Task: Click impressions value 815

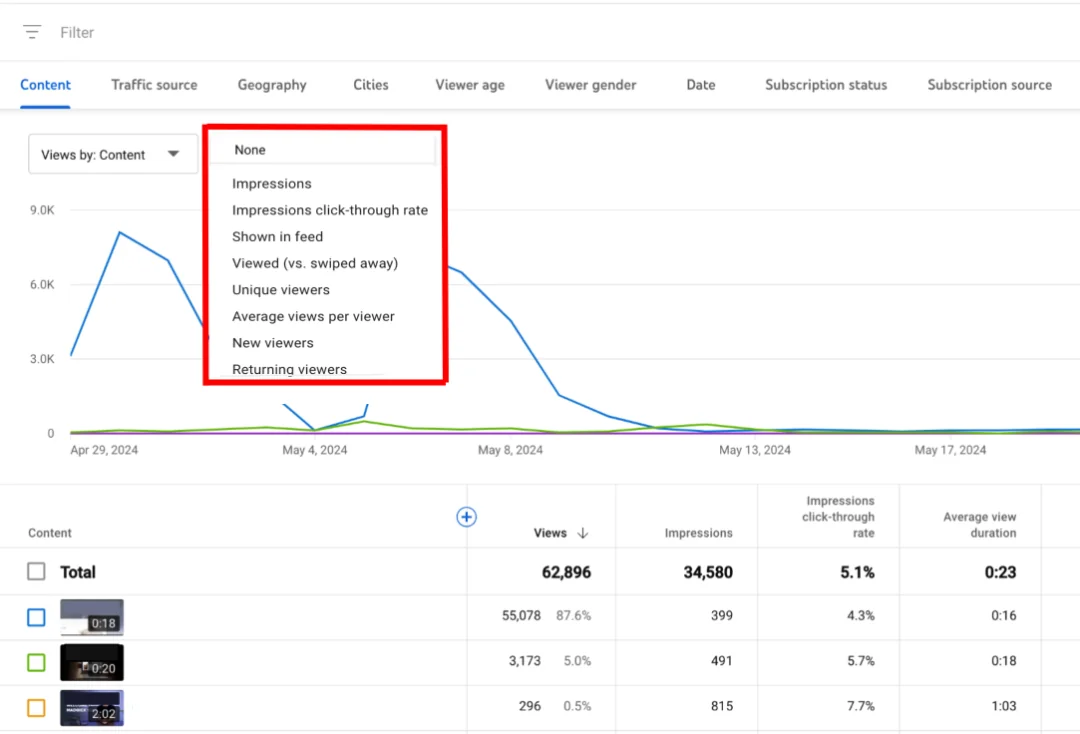Action: [722, 706]
